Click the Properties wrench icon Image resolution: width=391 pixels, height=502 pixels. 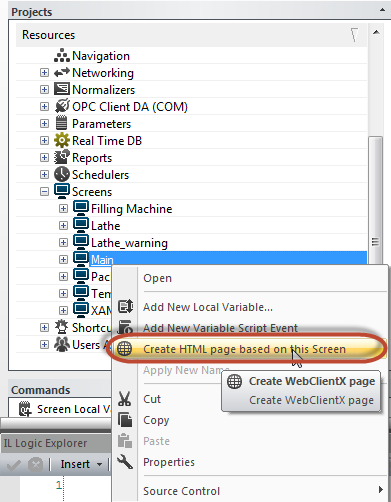[125, 462]
